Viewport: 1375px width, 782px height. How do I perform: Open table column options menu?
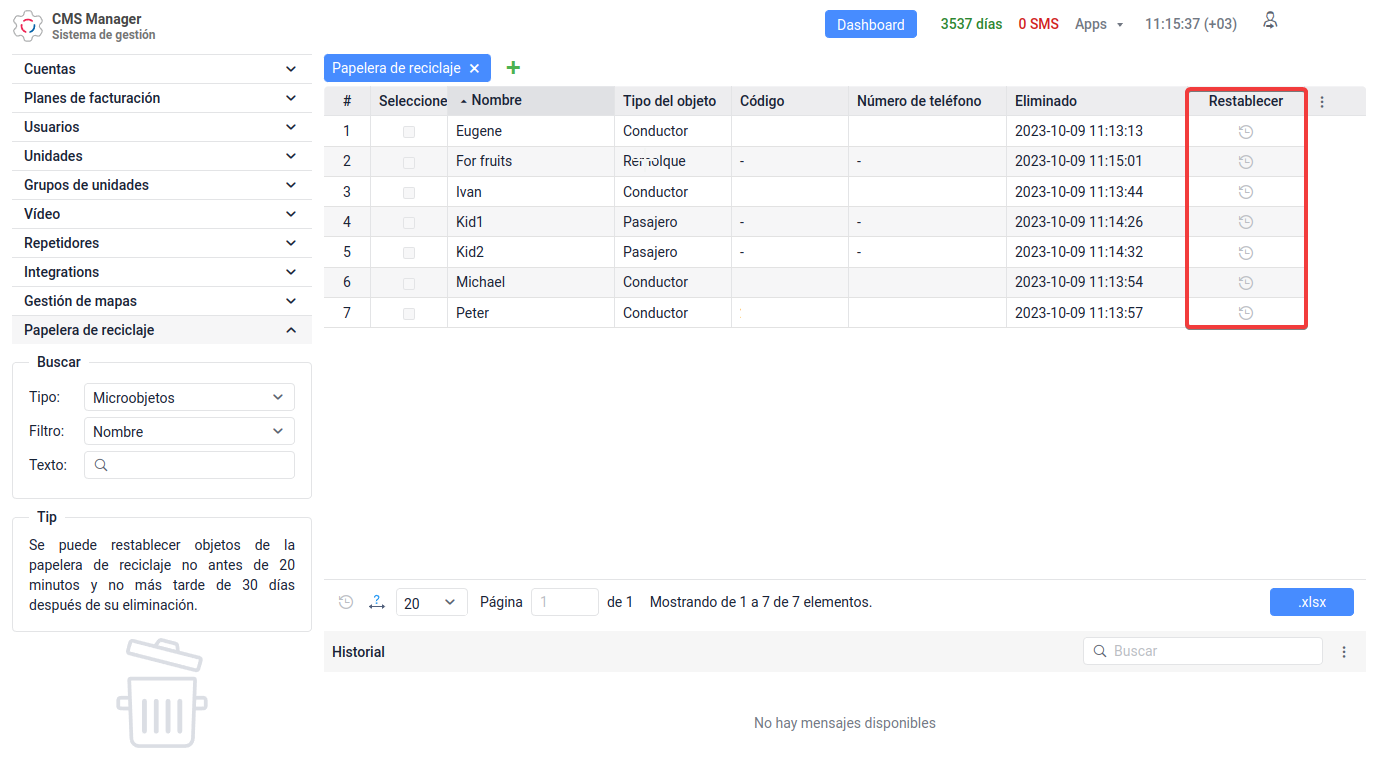click(x=1322, y=102)
